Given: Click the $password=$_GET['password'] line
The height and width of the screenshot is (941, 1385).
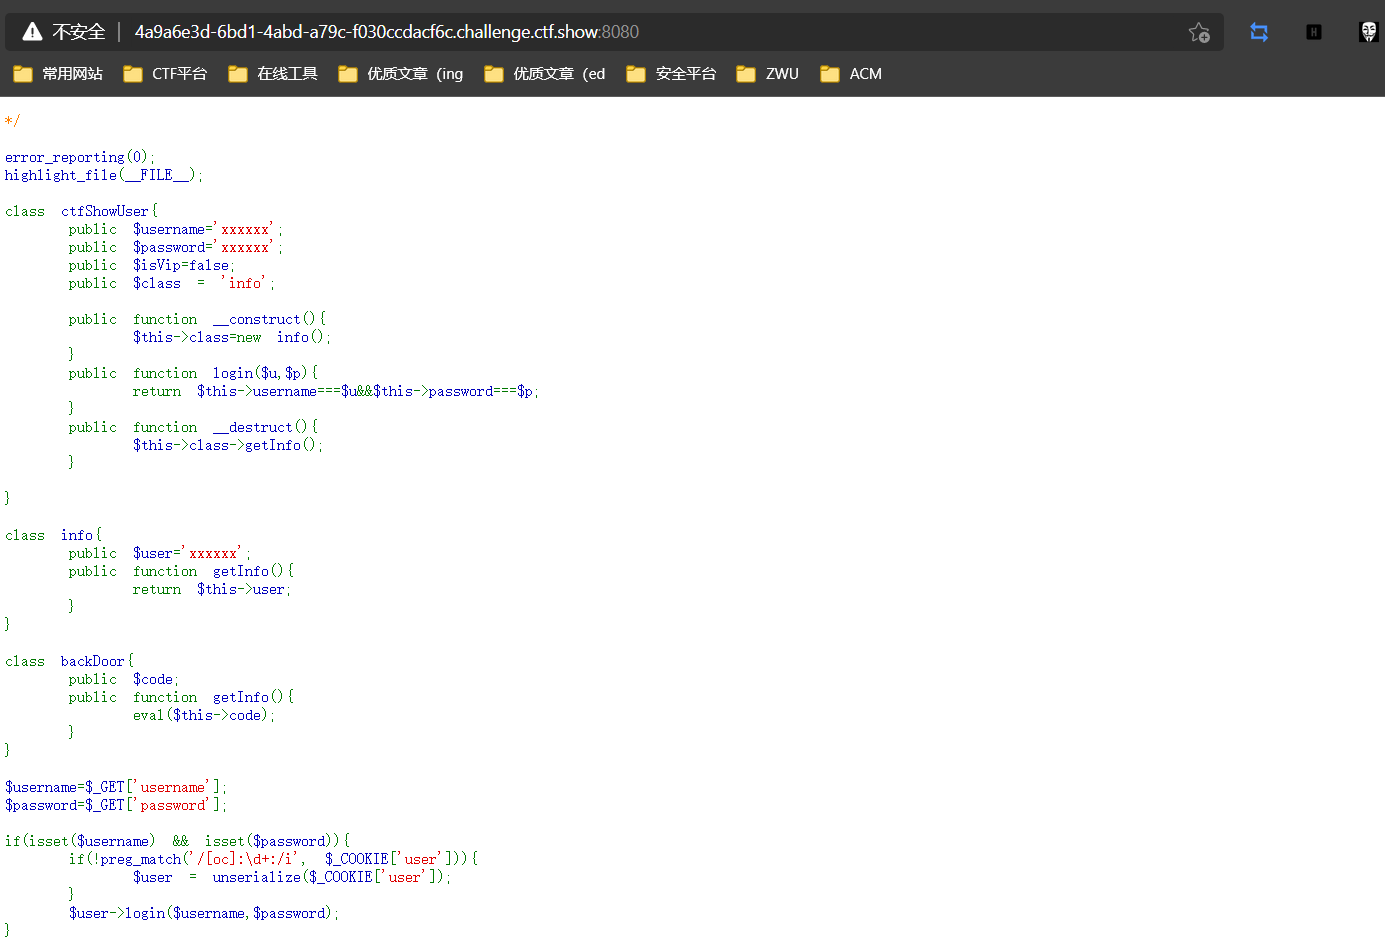Looking at the screenshot, I should [116, 805].
